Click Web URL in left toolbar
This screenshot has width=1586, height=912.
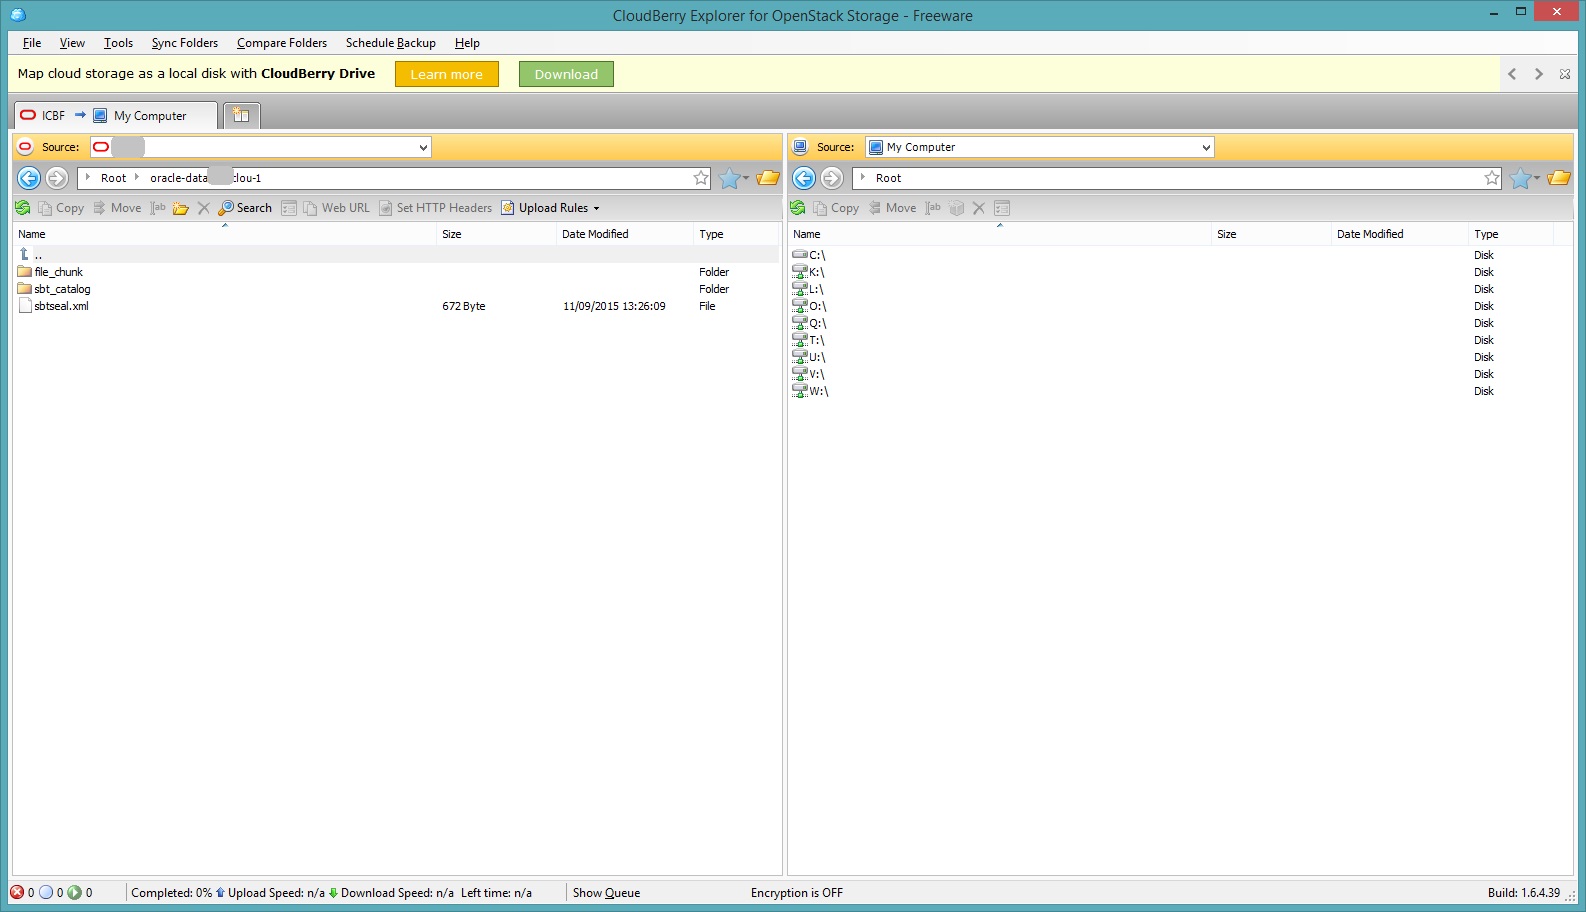(x=337, y=208)
